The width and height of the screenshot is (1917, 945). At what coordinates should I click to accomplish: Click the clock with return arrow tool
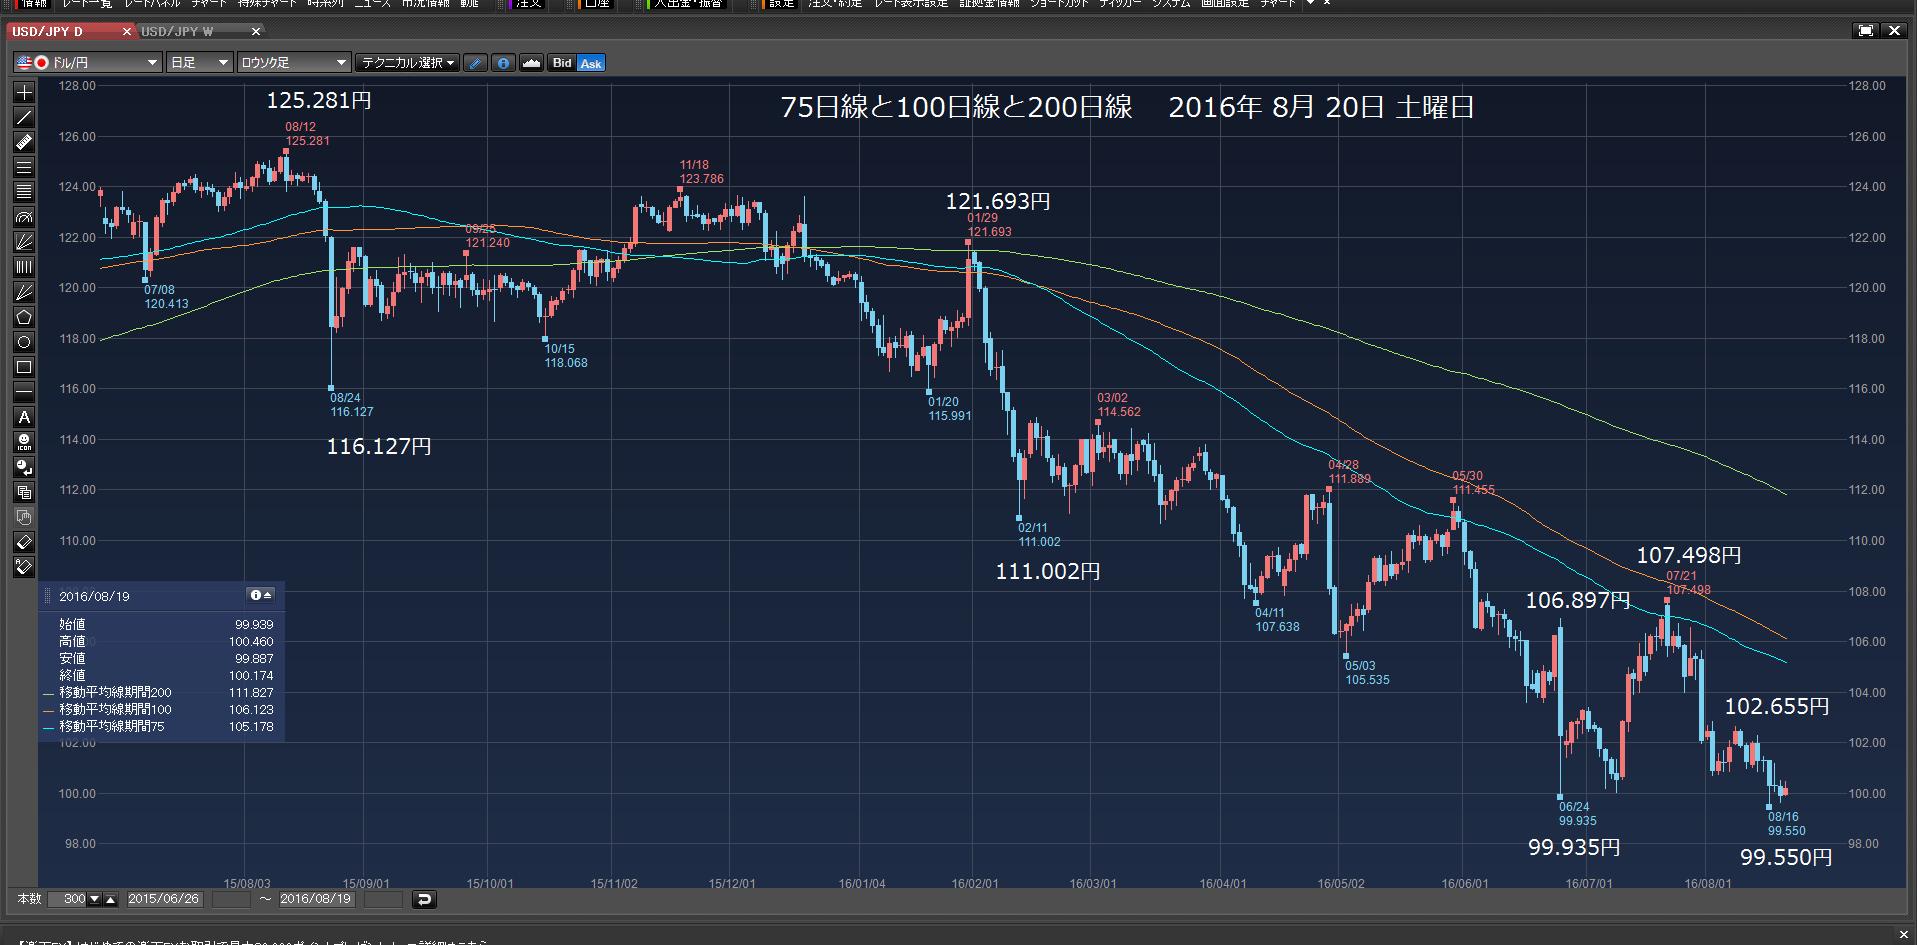click(x=24, y=467)
